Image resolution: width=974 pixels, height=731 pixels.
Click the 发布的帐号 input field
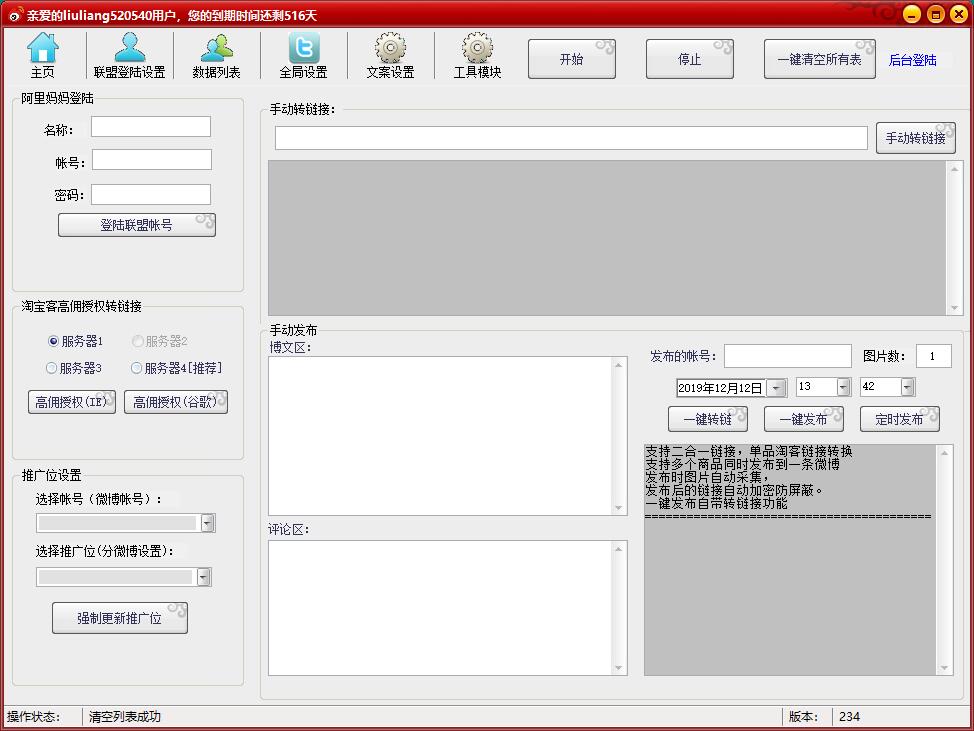[x=788, y=356]
